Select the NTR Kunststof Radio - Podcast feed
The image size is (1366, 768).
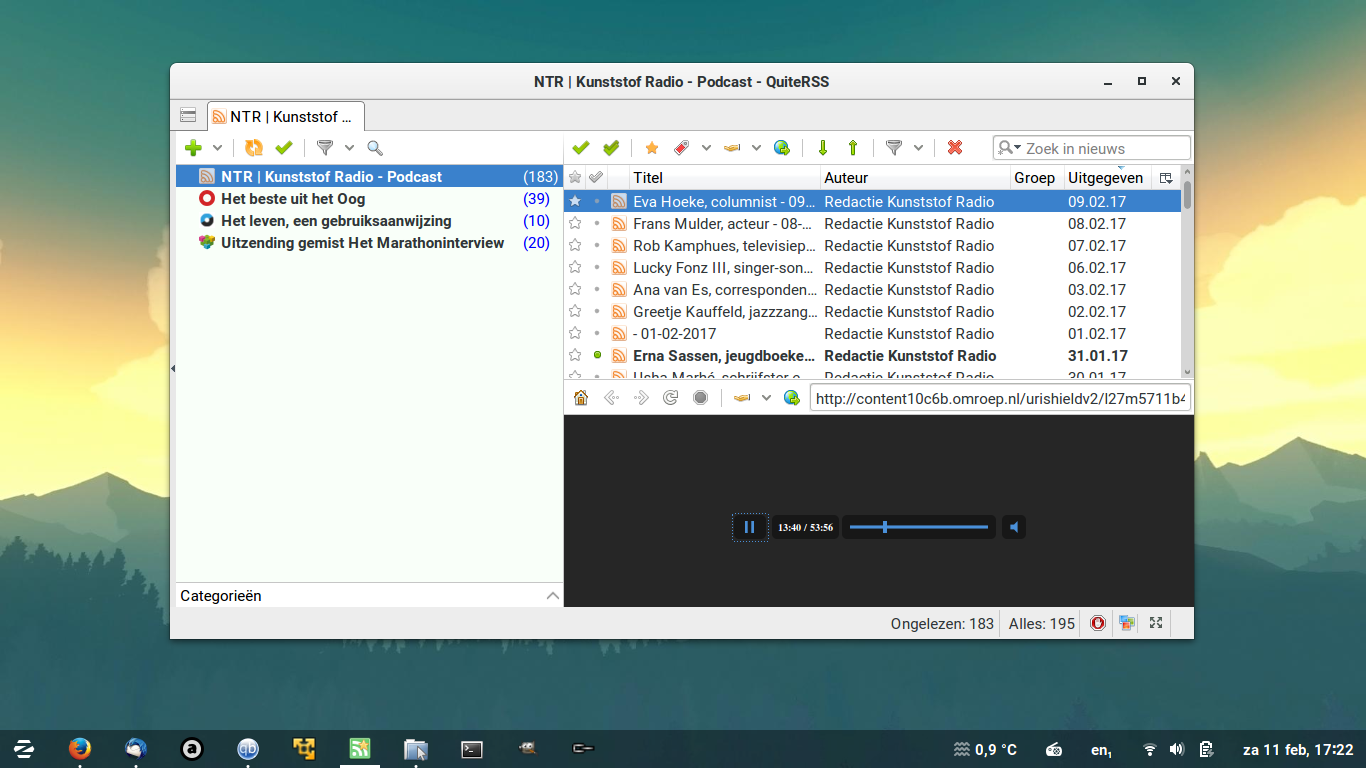coord(370,176)
